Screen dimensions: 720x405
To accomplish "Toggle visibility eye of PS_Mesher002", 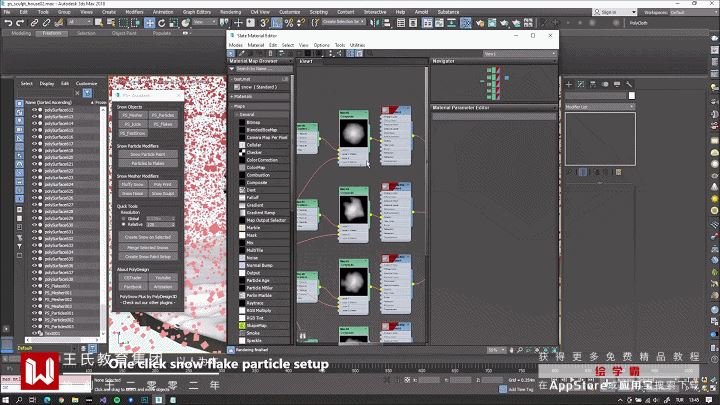I will pos(34,299).
